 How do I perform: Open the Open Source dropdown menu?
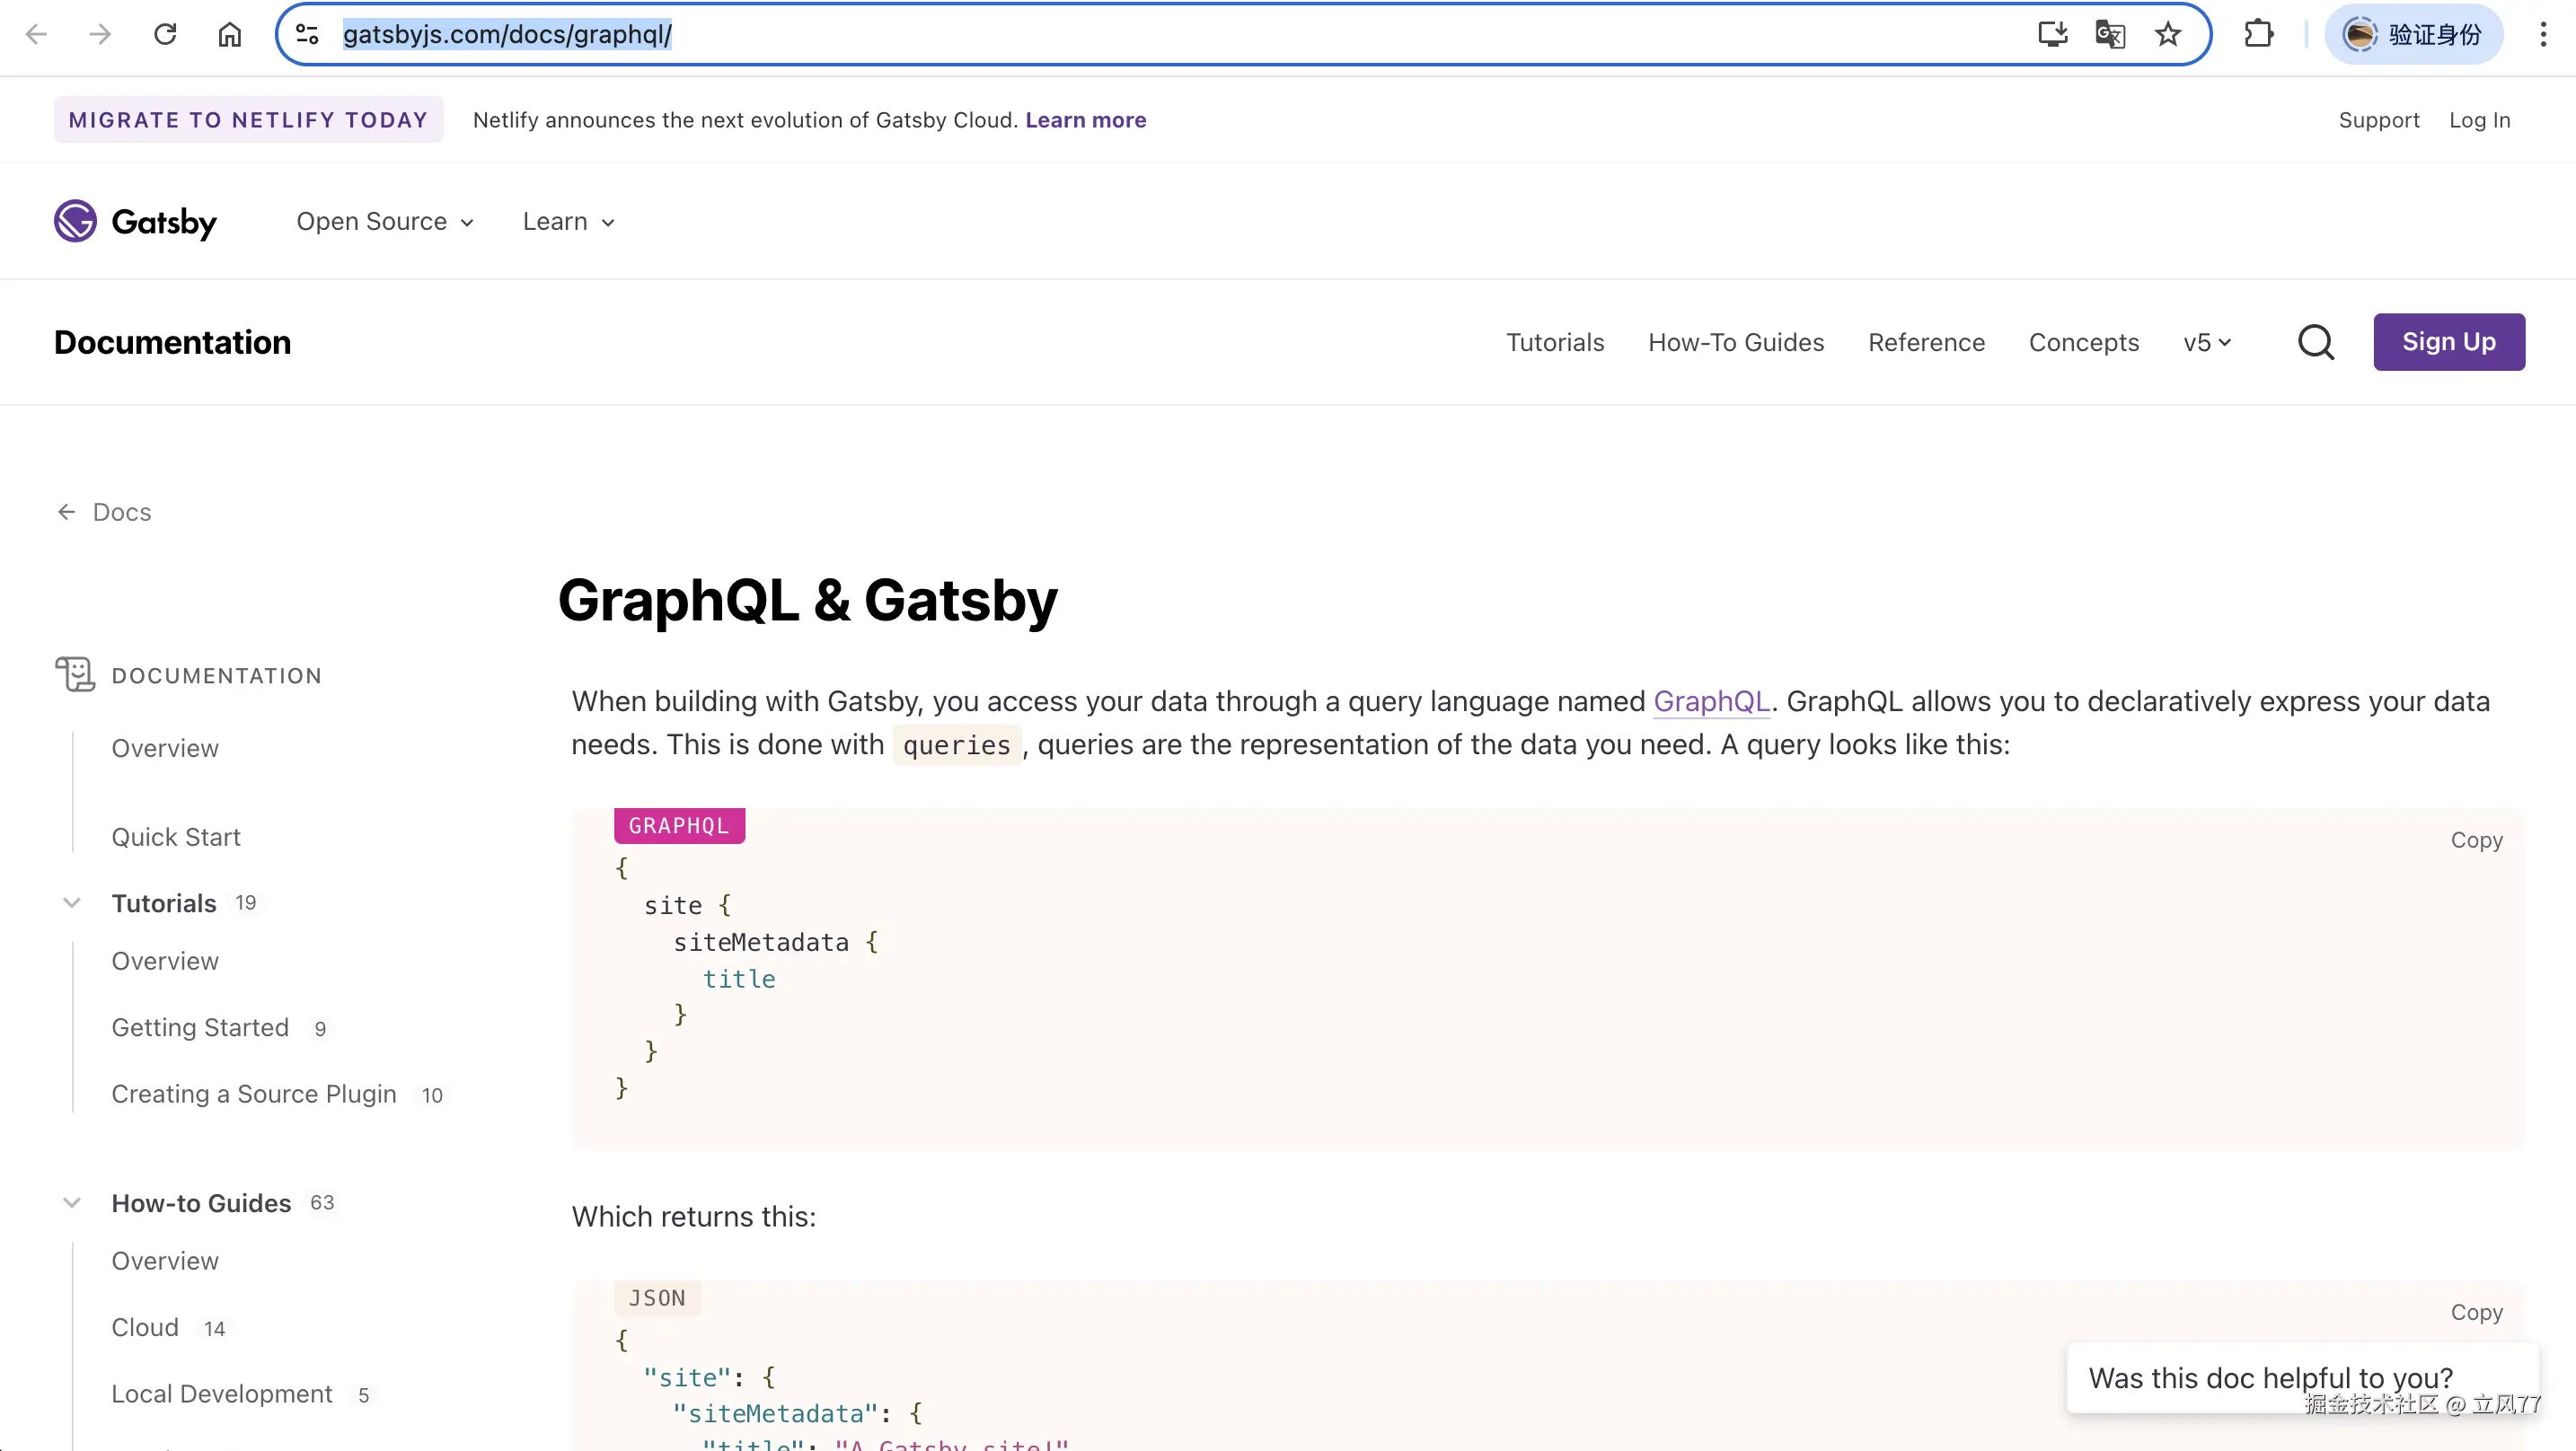point(385,221)
